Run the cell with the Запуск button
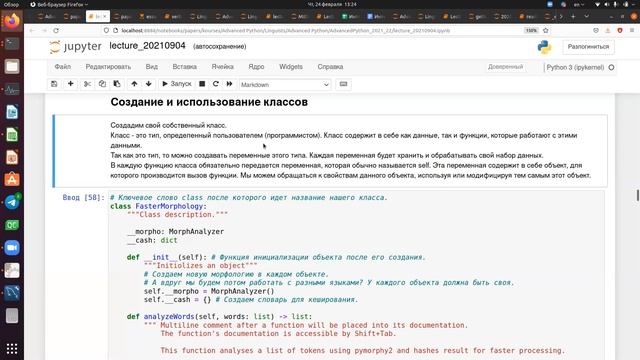Image resolution: width=640 pixels, height=360 pixels. click(x=177, y=84)
